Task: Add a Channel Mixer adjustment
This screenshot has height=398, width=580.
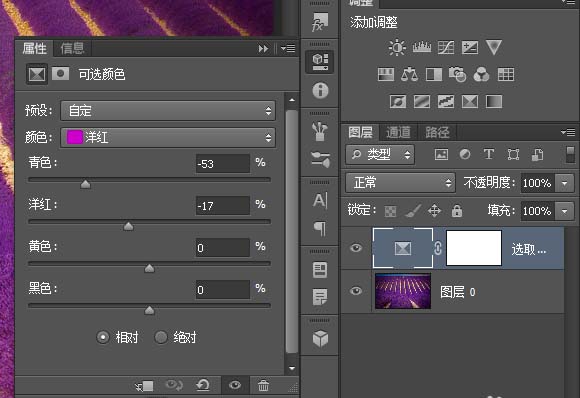Action: 481,75
